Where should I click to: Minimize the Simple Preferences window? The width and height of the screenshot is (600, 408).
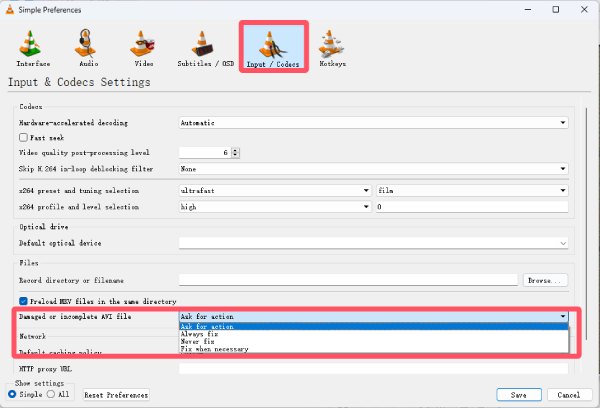pyautogui.click(x=528, y=10)
